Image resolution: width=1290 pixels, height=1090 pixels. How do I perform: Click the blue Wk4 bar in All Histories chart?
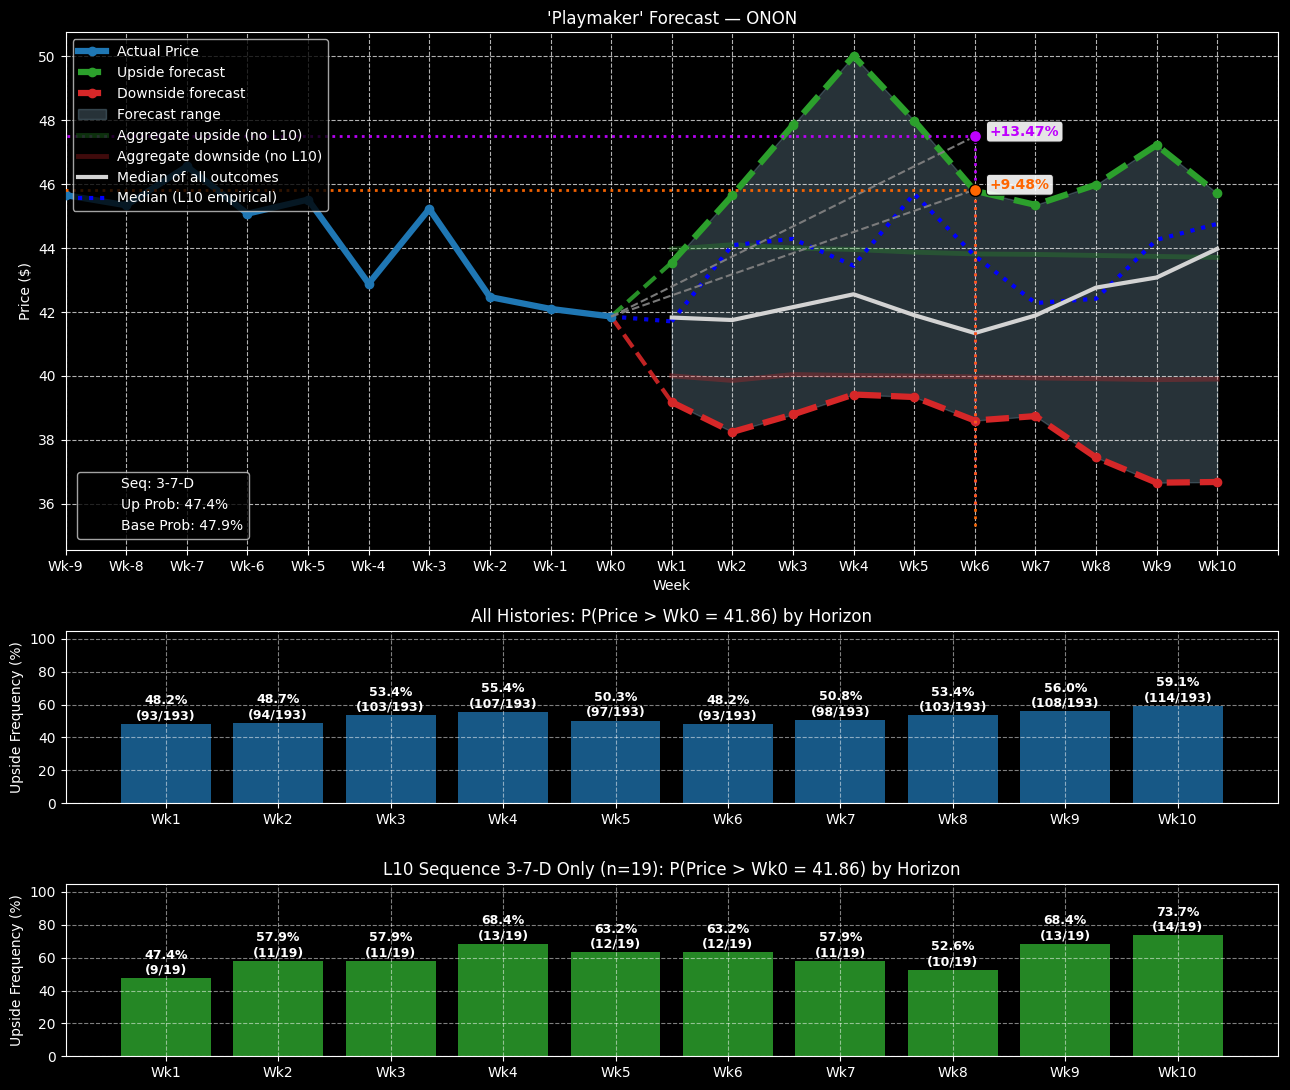(x=503, y=758)
